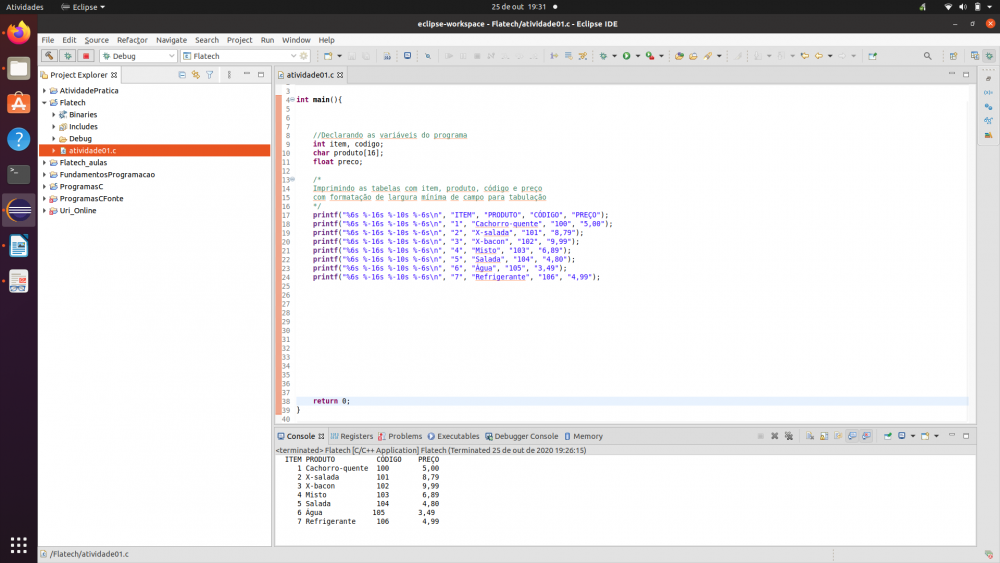Click the Search magnifier icon in toolbar
This screenshot has height=563, width=1000.
click(x=927, y=56)
